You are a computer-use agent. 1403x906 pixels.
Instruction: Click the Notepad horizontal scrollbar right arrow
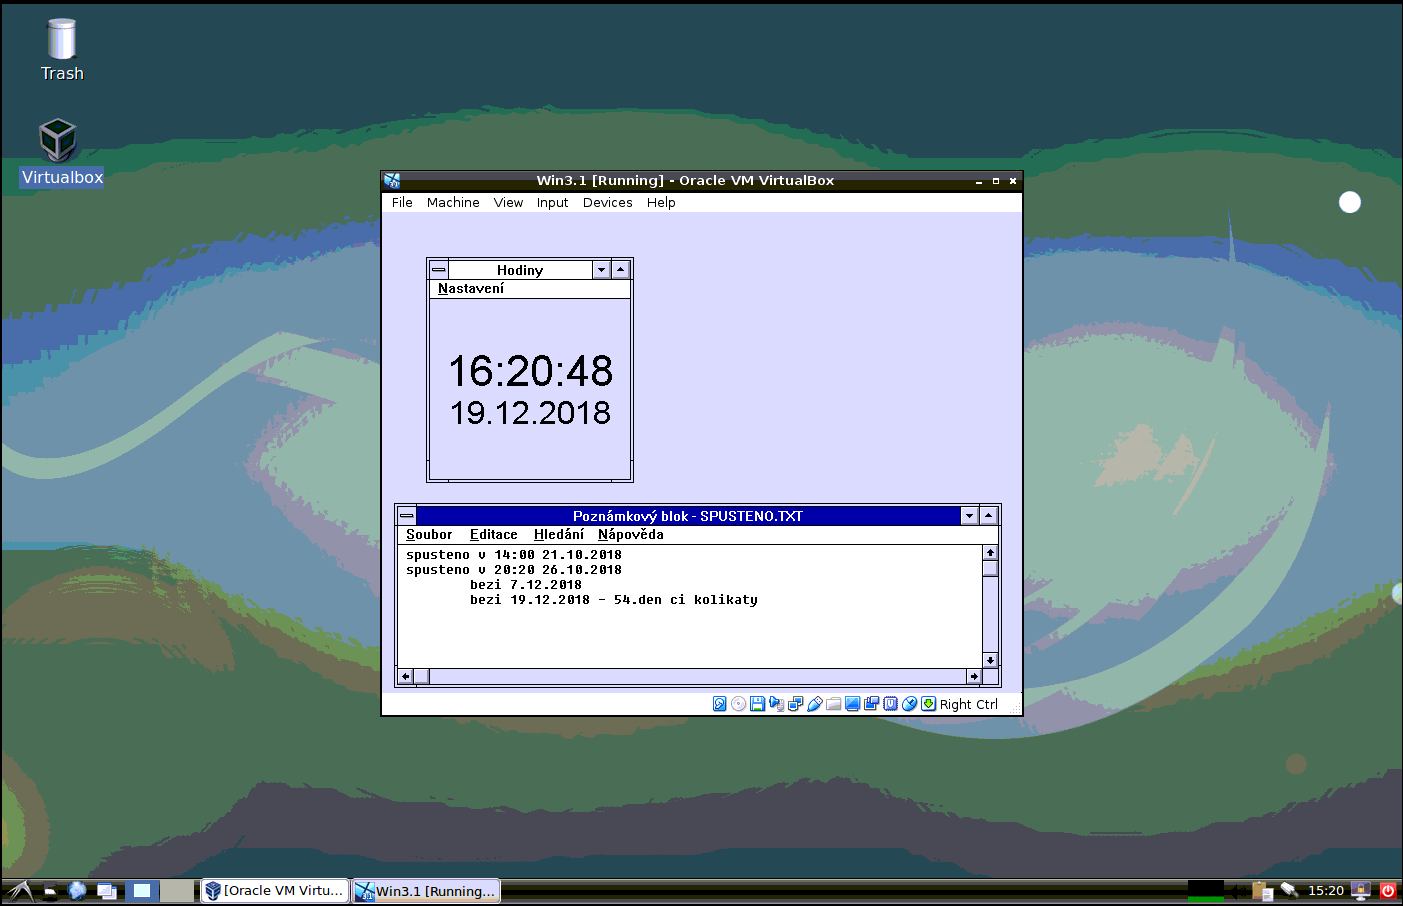click(x=974, y=677)
